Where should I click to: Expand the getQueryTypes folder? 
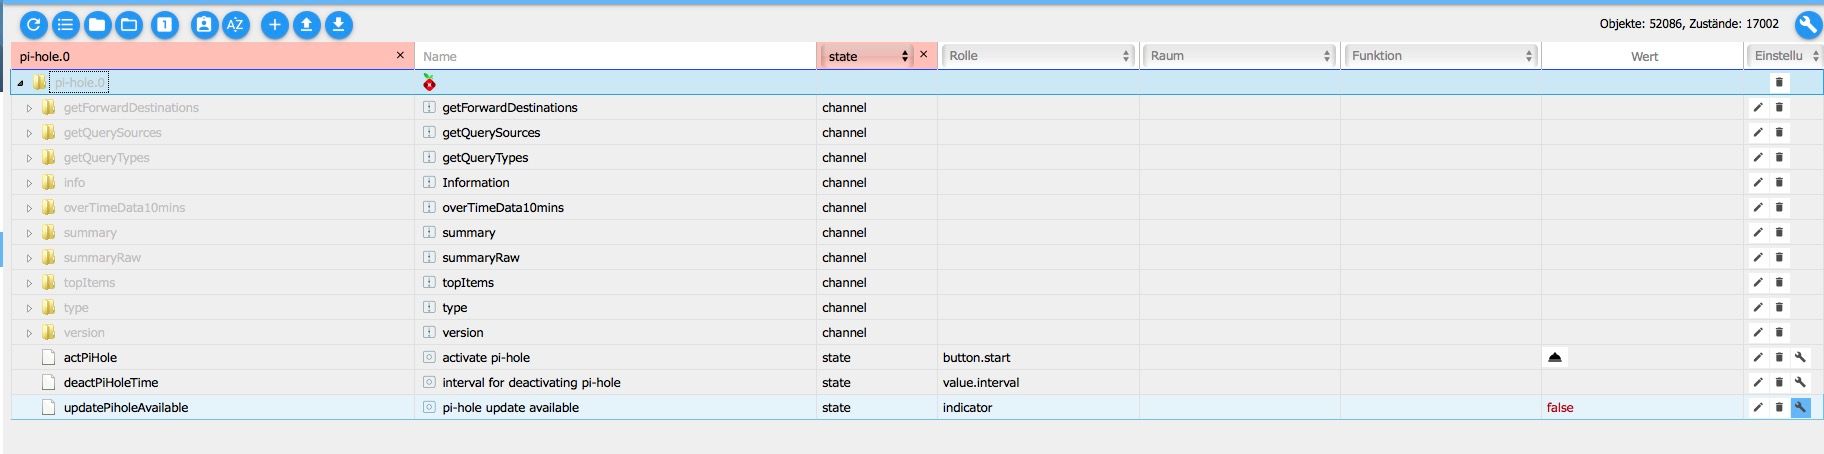[29, 158]
